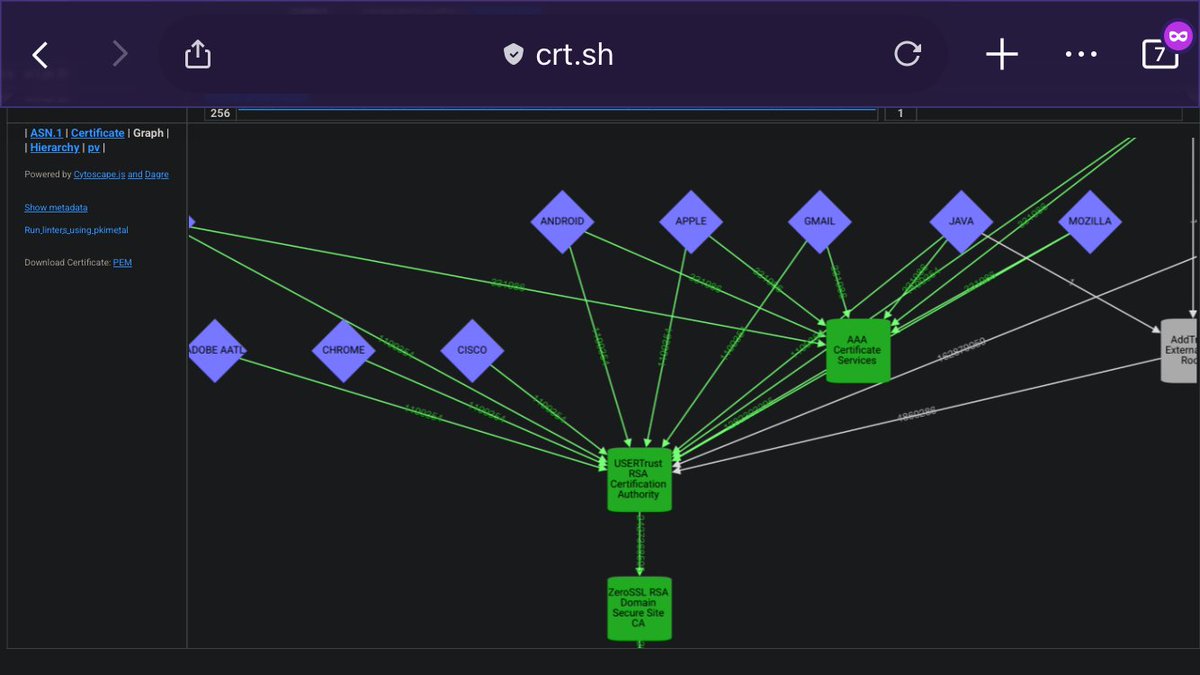Click the Show metadata link
Image resolution: width=1200 pixels, height=675 pixels.
[56, 207]
